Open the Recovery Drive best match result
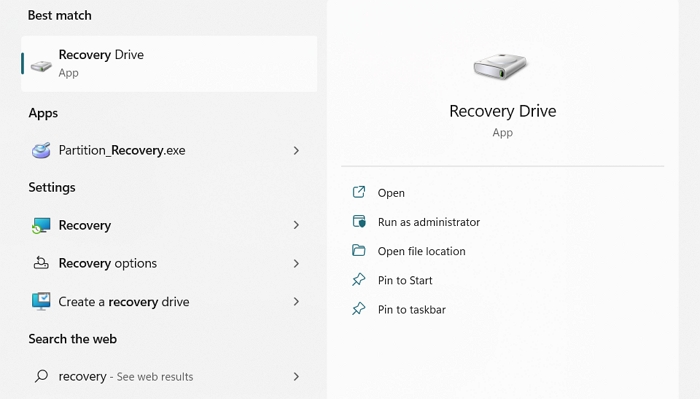 point(169,64)
